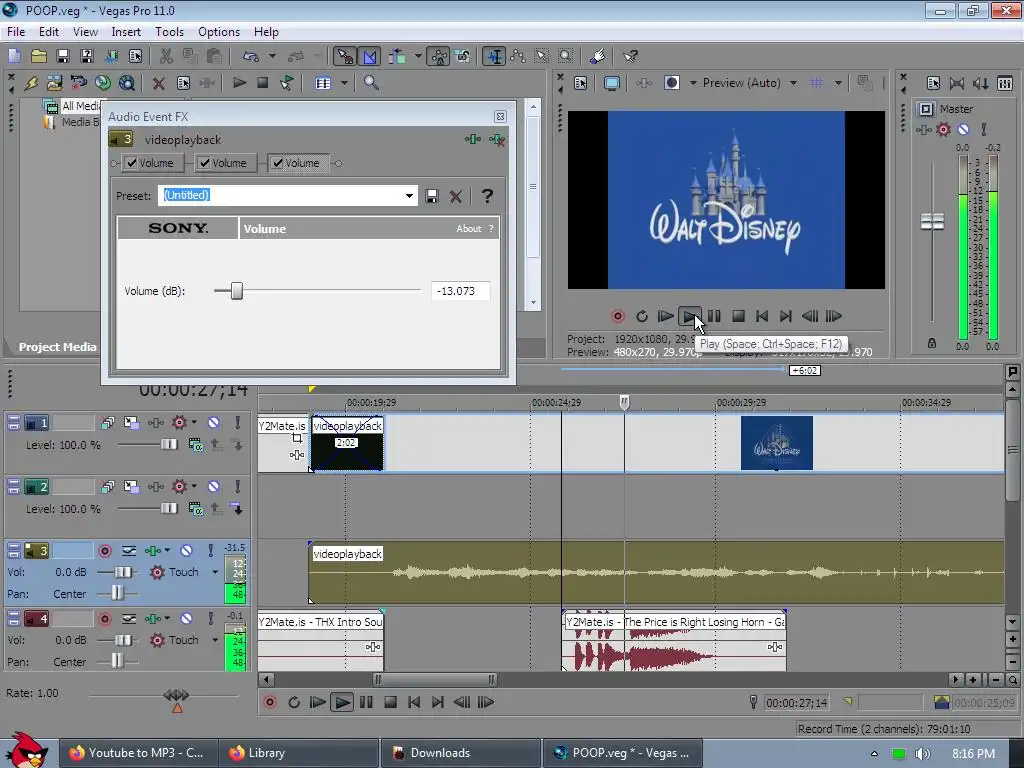Mute the Master bus
The height and width of the screenshot is (768, 1024).
pos(963,129)
